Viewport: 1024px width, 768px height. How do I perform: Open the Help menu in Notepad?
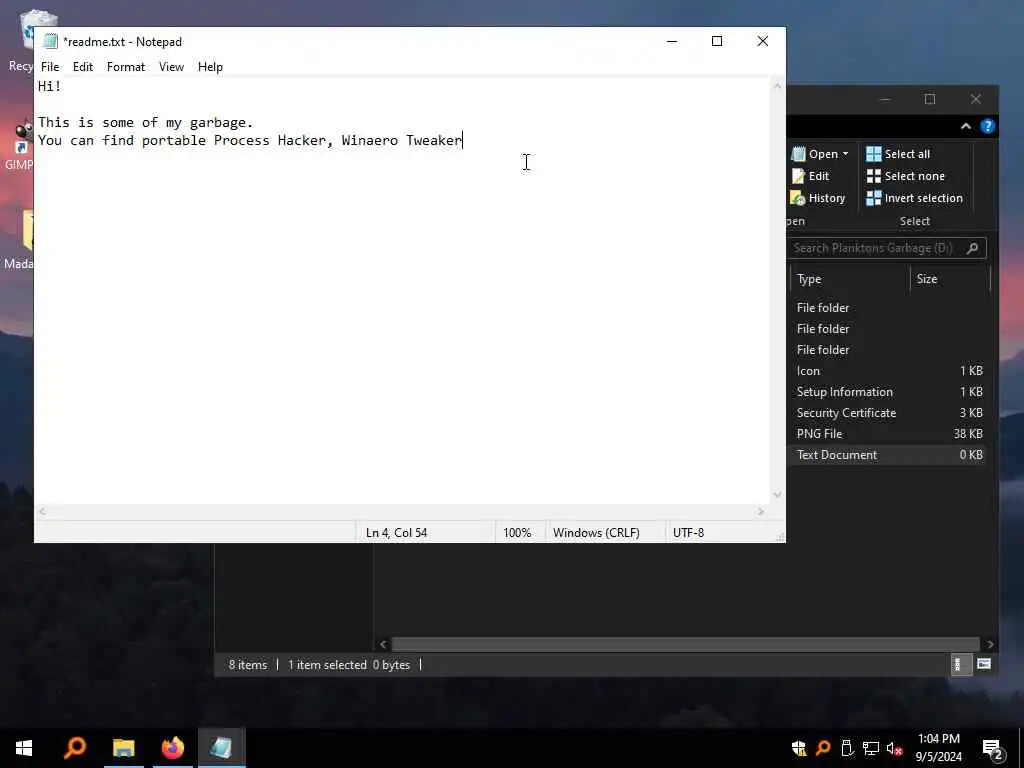[x=210, y=67]
